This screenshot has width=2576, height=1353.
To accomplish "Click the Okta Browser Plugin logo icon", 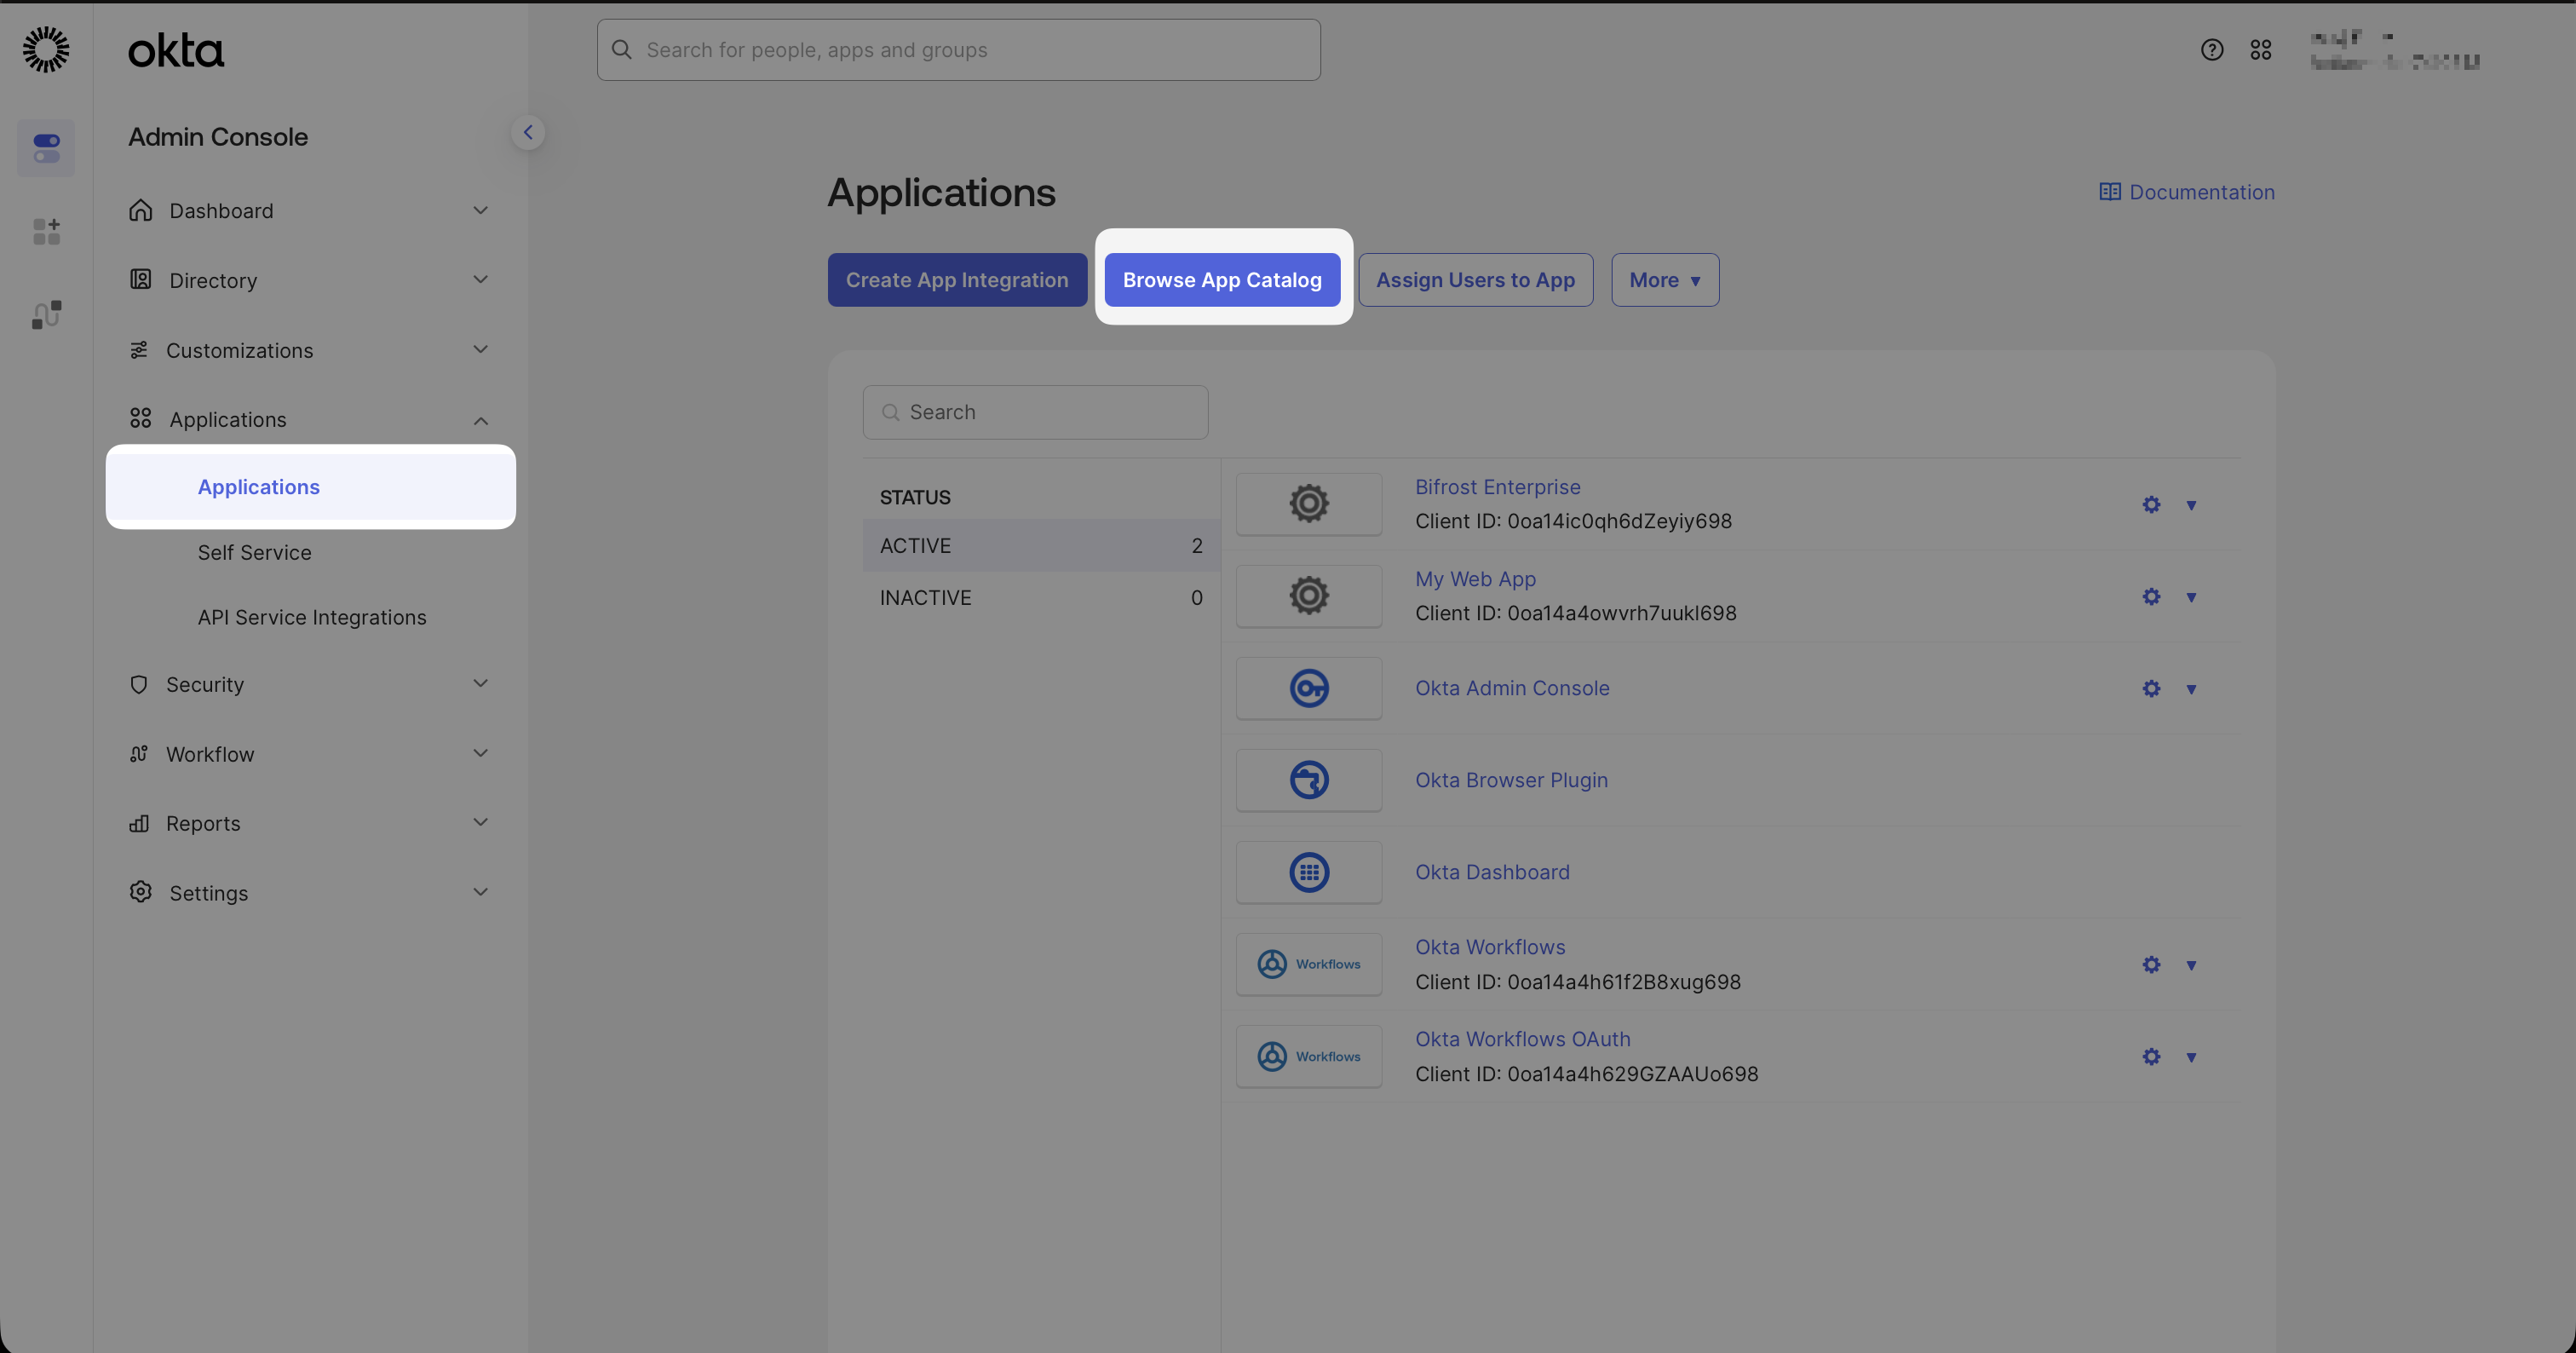I will click(x=1309, y=780).
